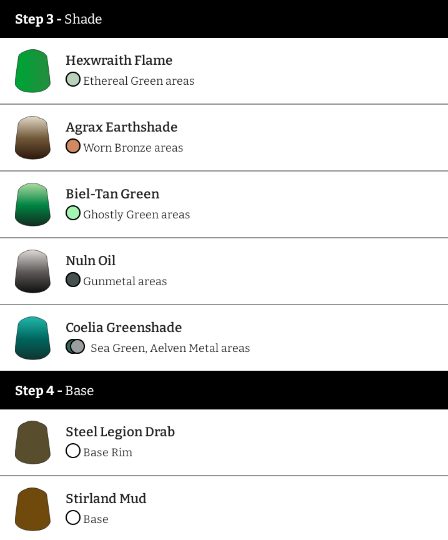Click the Worn Bronze color swatch circle

coord(73,146)
